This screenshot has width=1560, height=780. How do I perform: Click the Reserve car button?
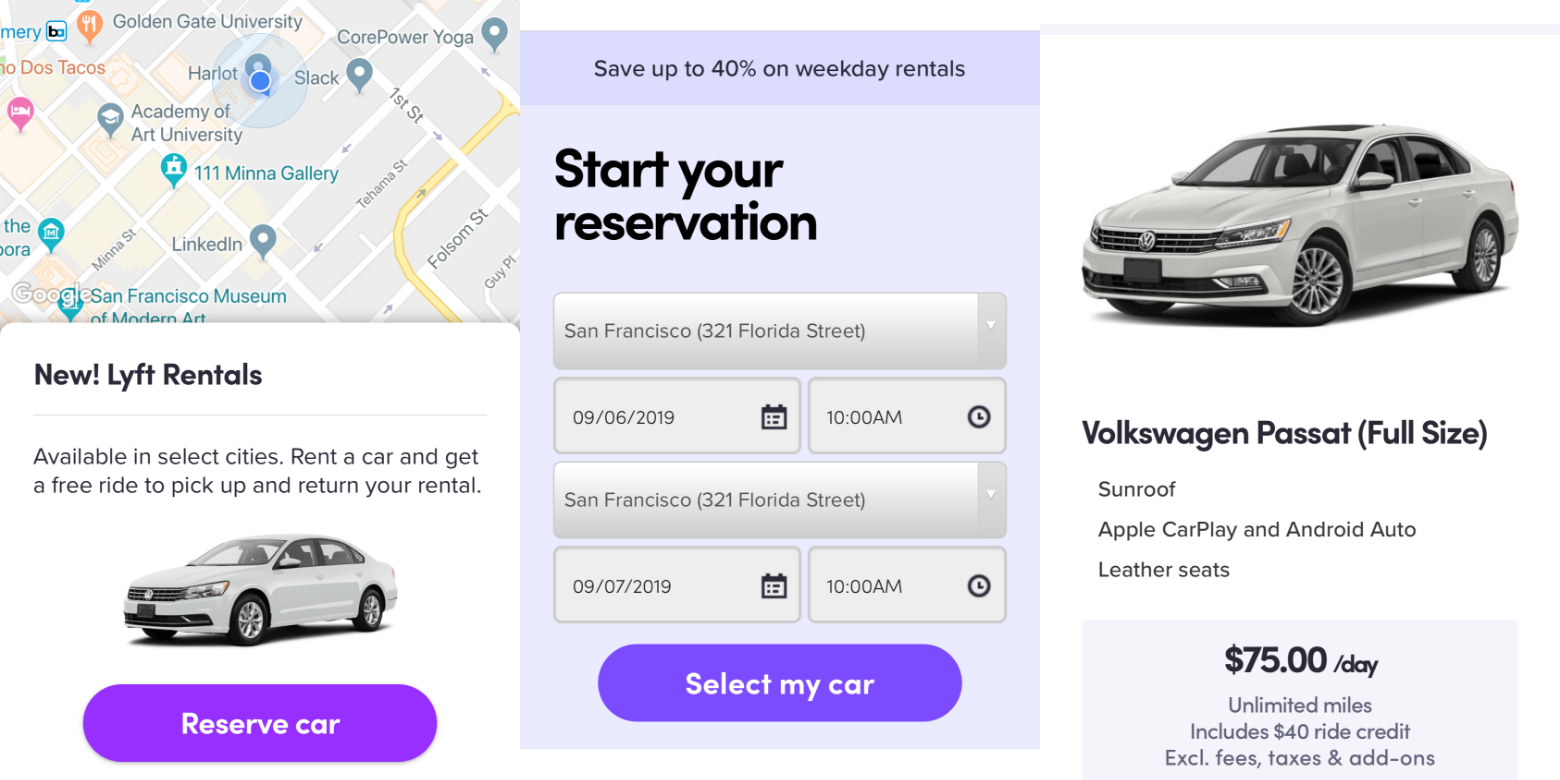[x=260, y=723]
